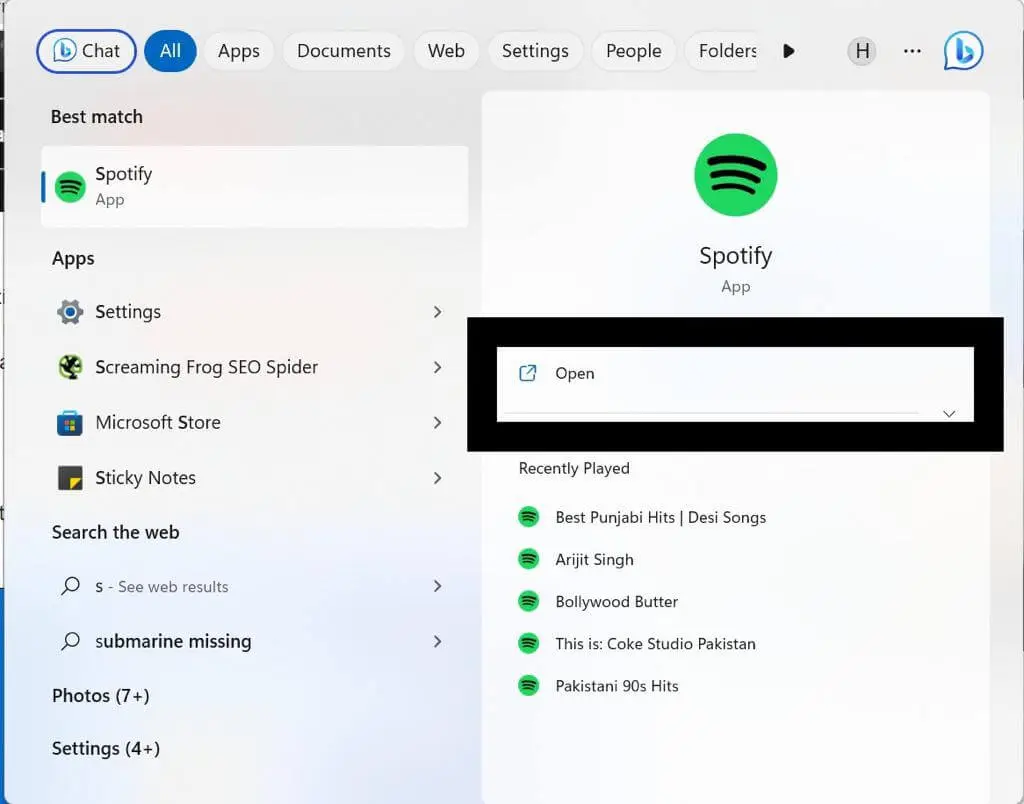Show more filter tabs with the arrow

pyautogui.click(x=788, y=51)
